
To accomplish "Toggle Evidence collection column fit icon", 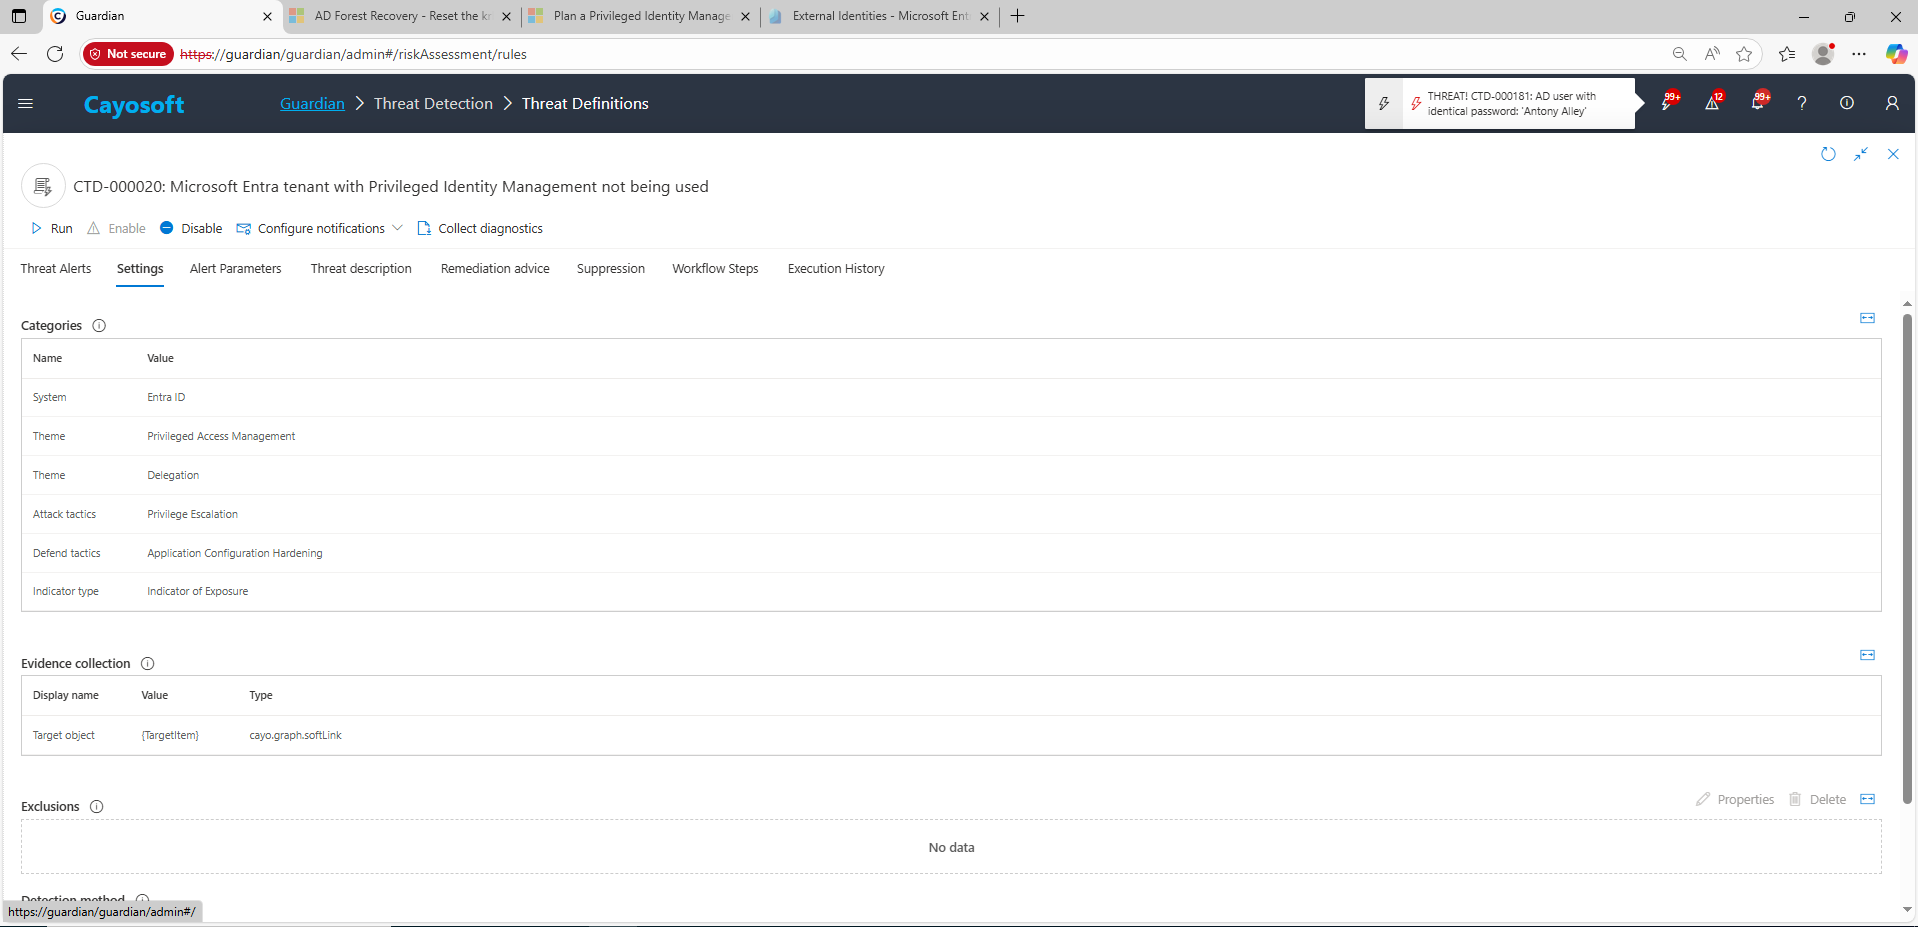I will [x=1867, y=655].
